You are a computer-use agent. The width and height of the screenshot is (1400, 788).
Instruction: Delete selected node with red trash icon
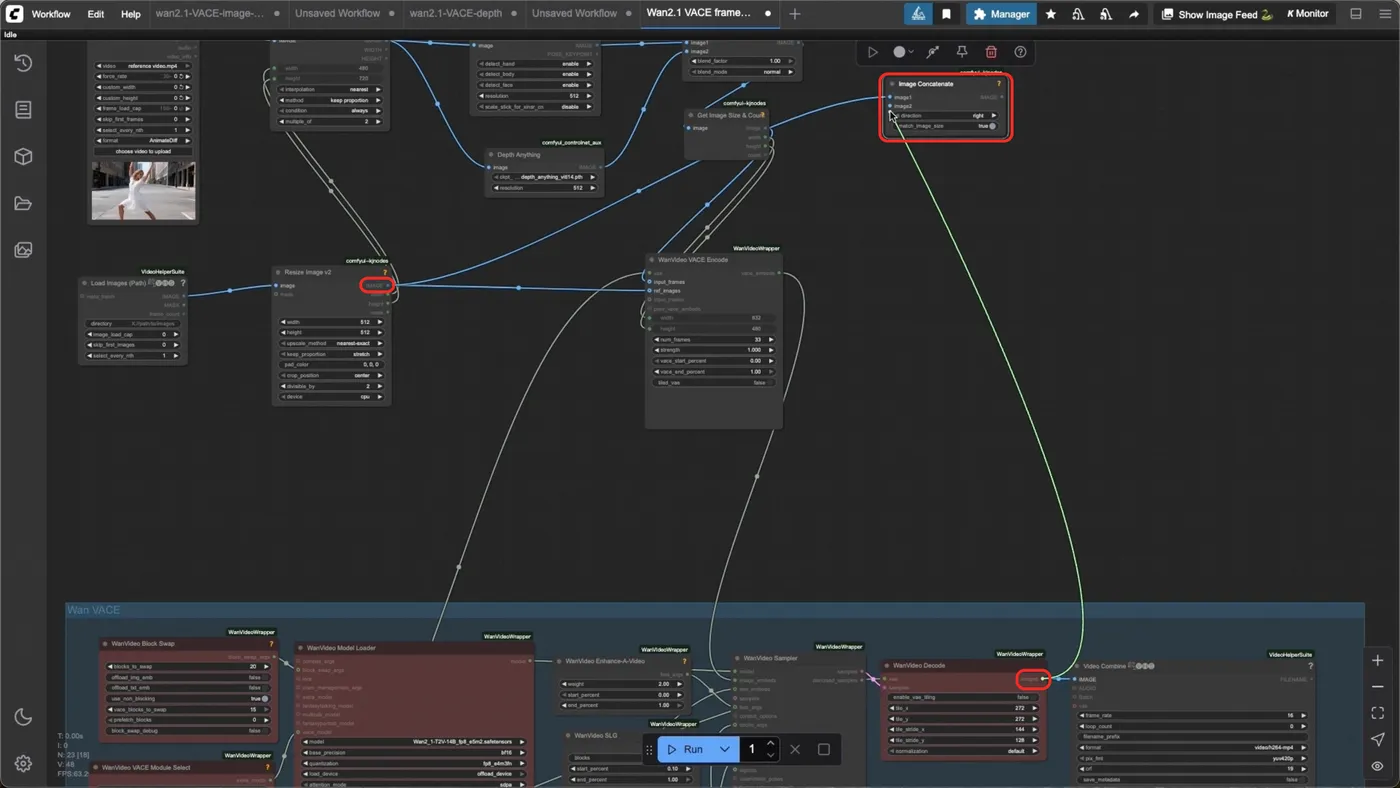pos(991,52)
